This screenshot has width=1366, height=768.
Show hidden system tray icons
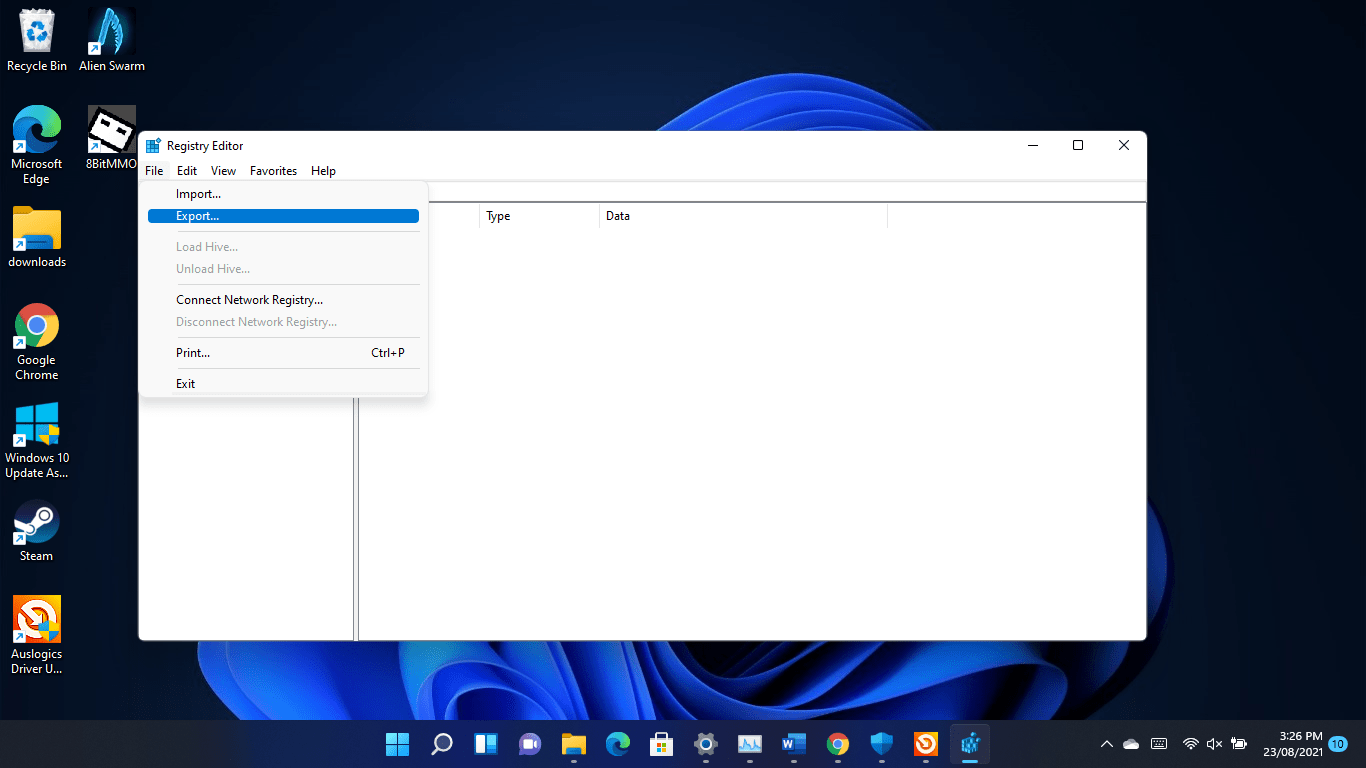1106,744
